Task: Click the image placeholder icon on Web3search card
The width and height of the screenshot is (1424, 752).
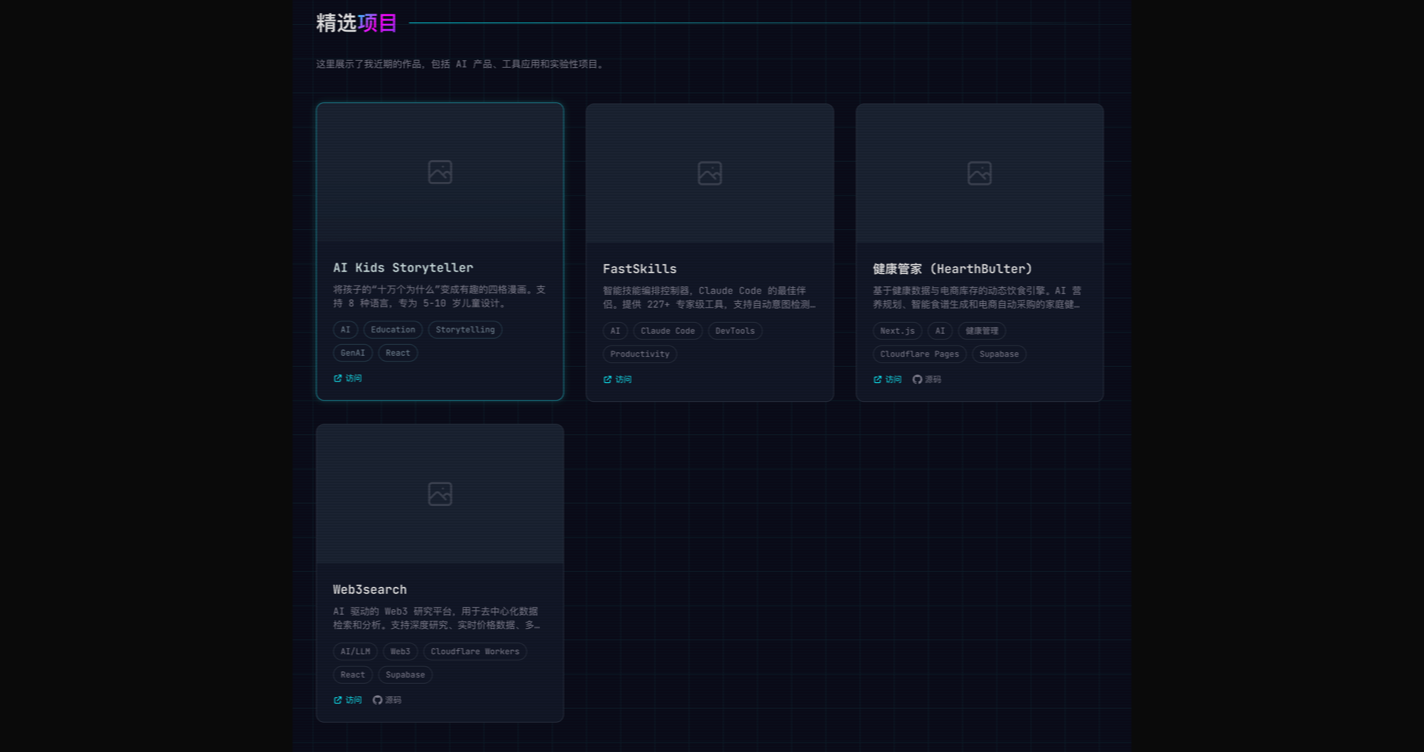Action: pyautogui.click(x=440, y=494)
